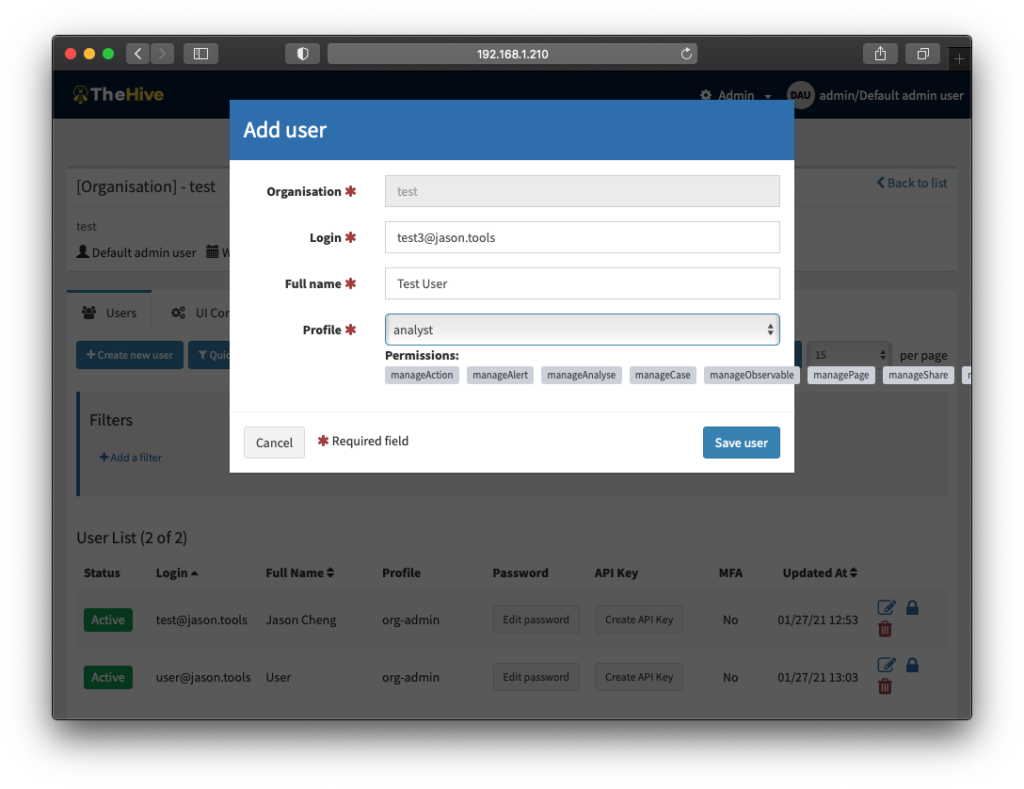Sort the user list by Updated At
The image size is (1024, 789).
[820, 573]
